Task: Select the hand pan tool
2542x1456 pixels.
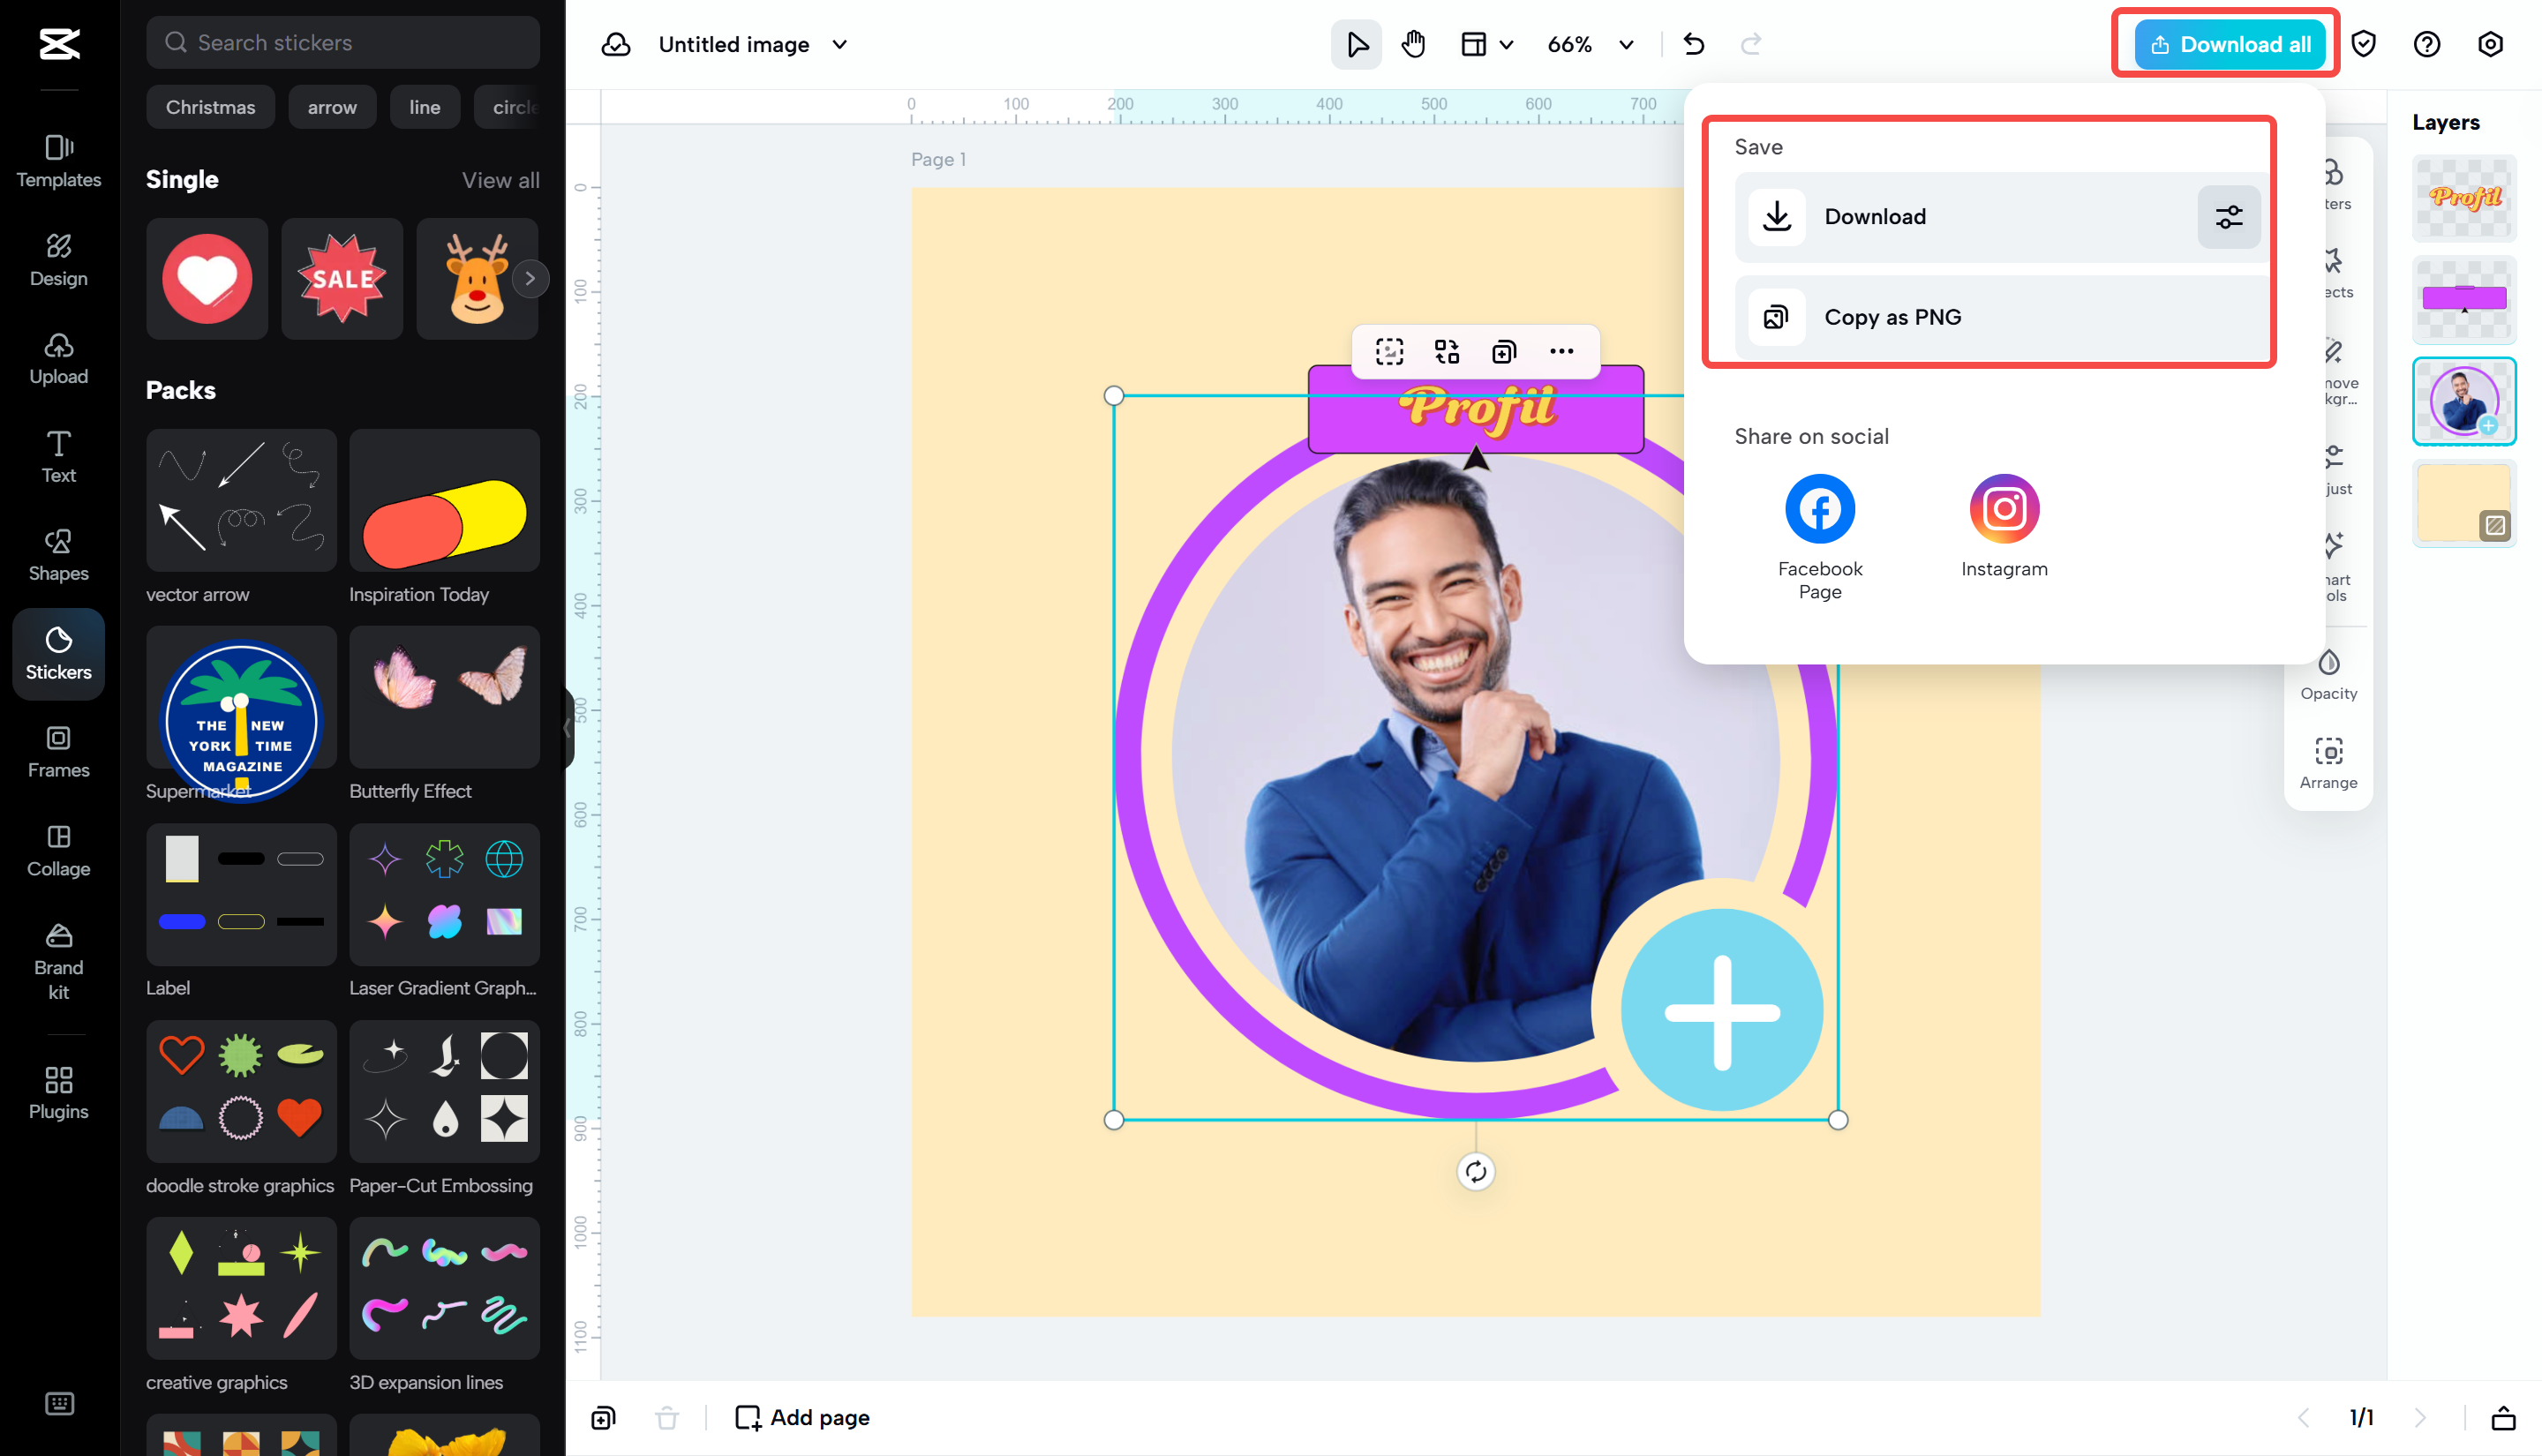Action: 1413,44
